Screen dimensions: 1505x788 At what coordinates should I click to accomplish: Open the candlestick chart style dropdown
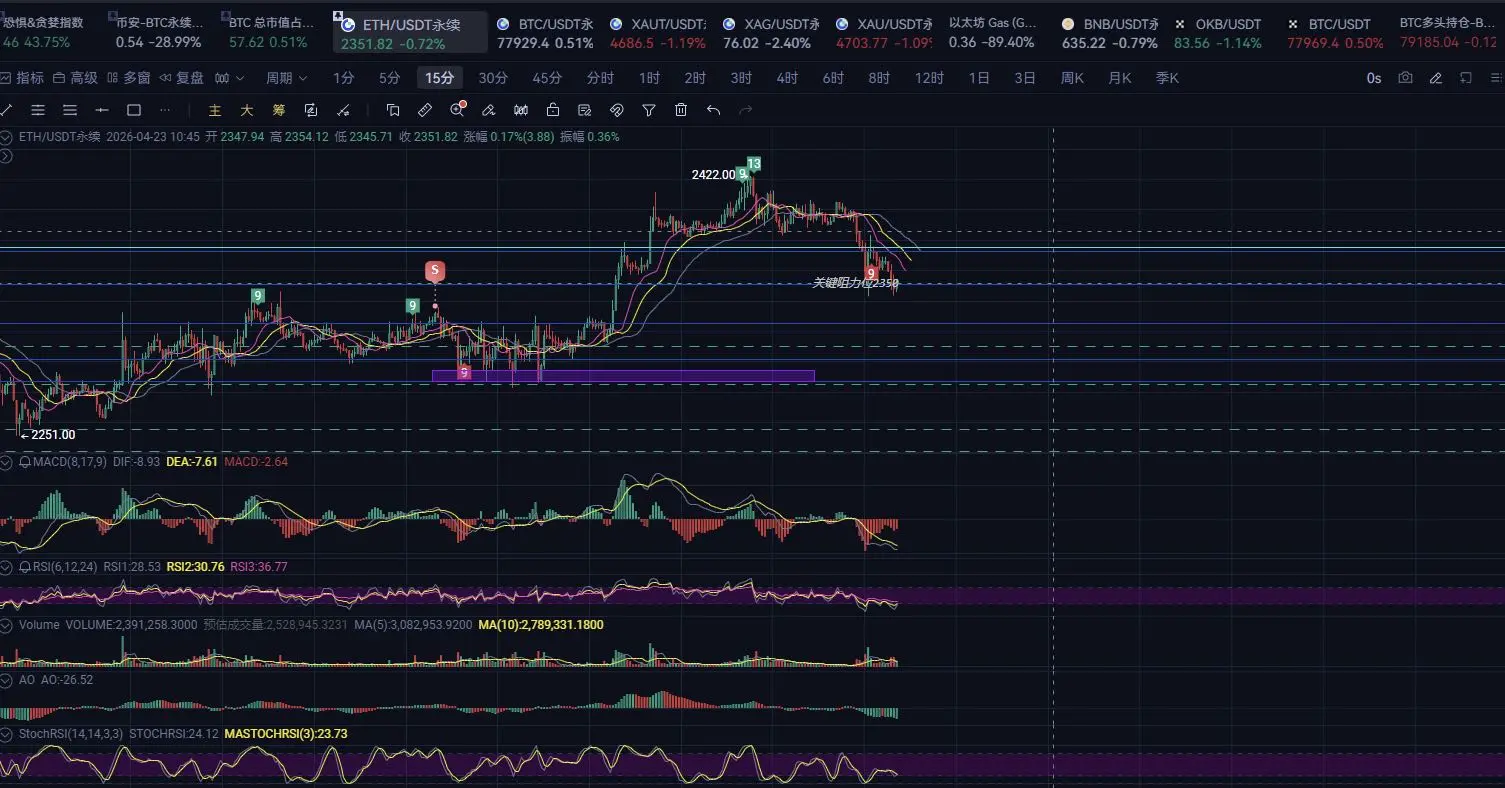229,78
